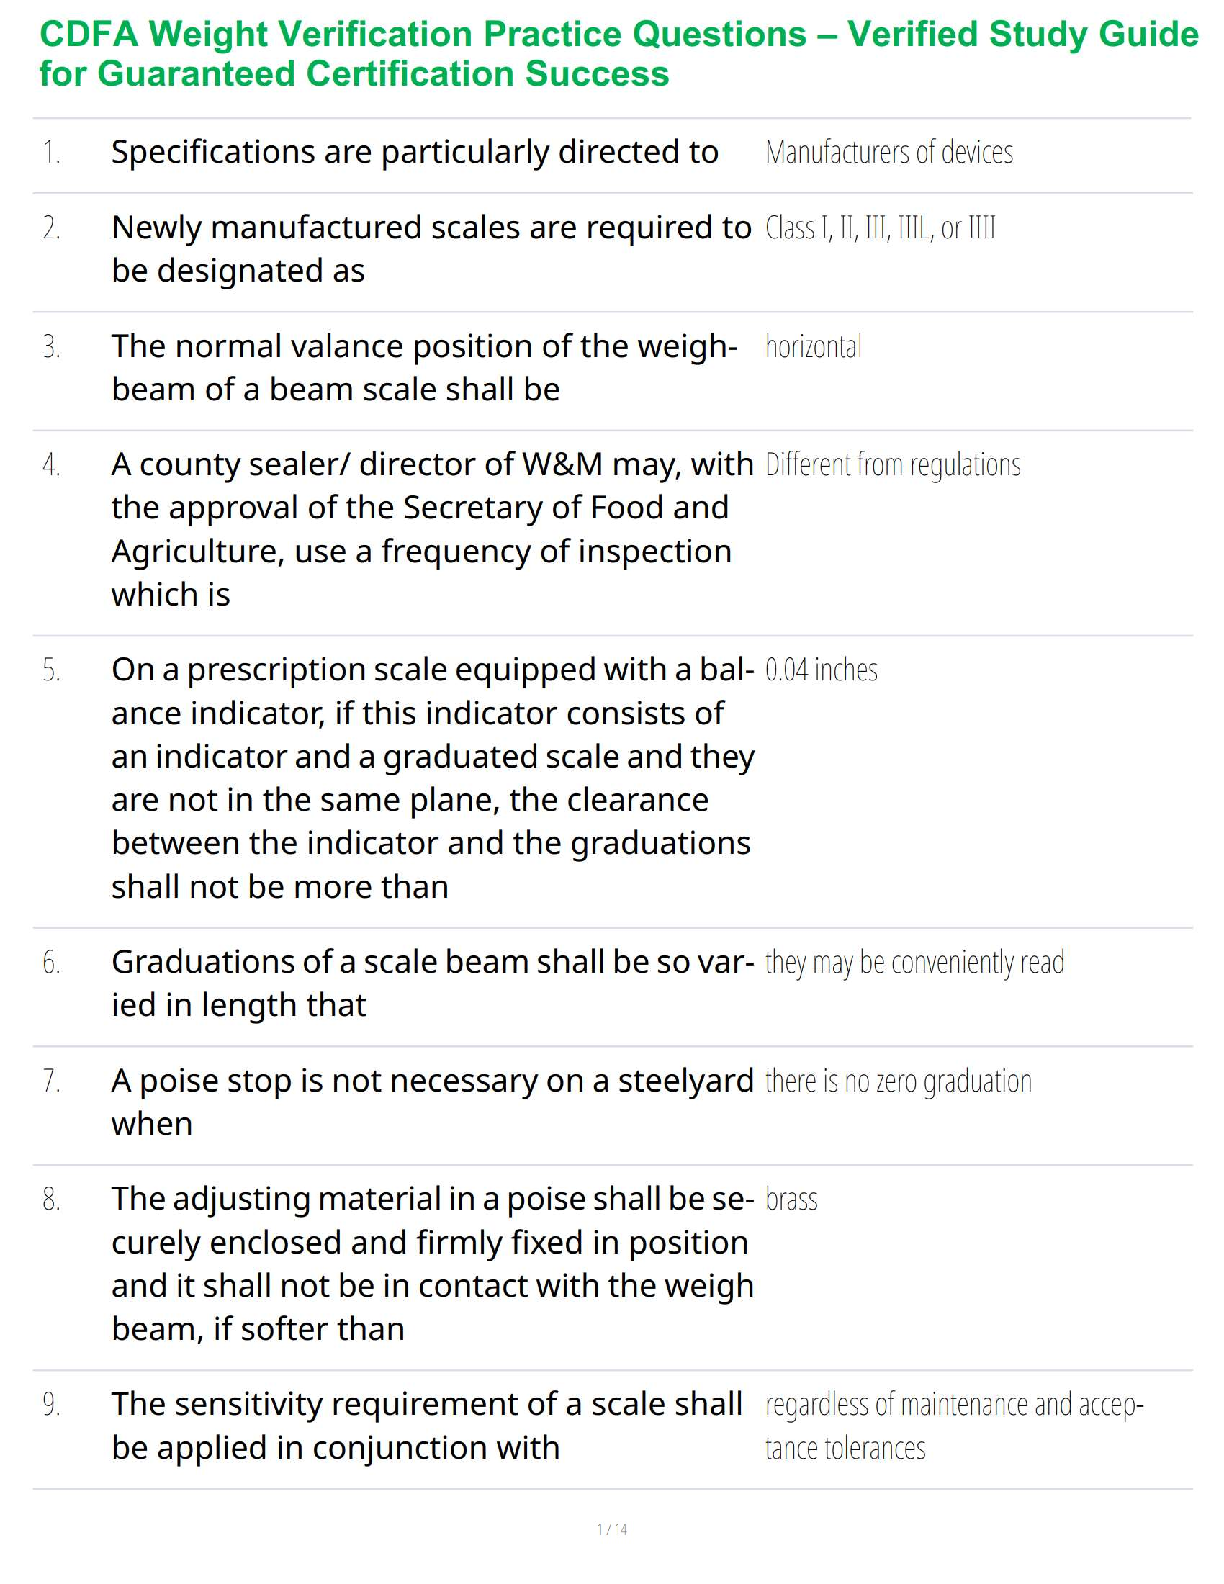Screen dimensions: 1224x1584
Task: Select question 2 about newly manufactured scales
Action: [x=430, y=249]
